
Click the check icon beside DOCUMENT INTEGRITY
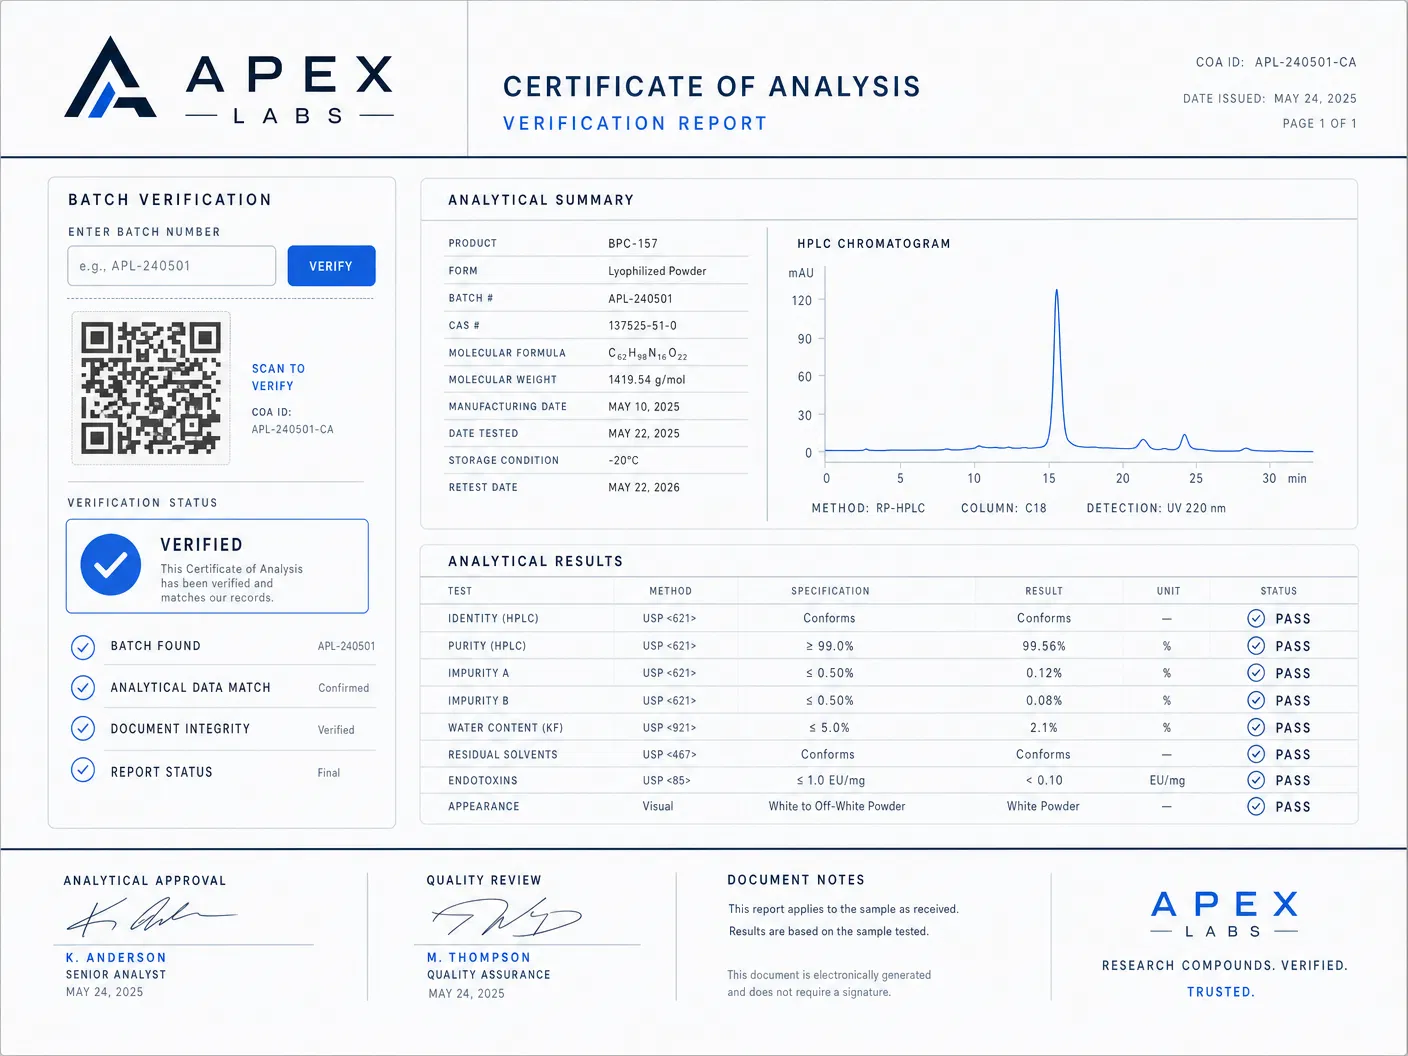83,729
